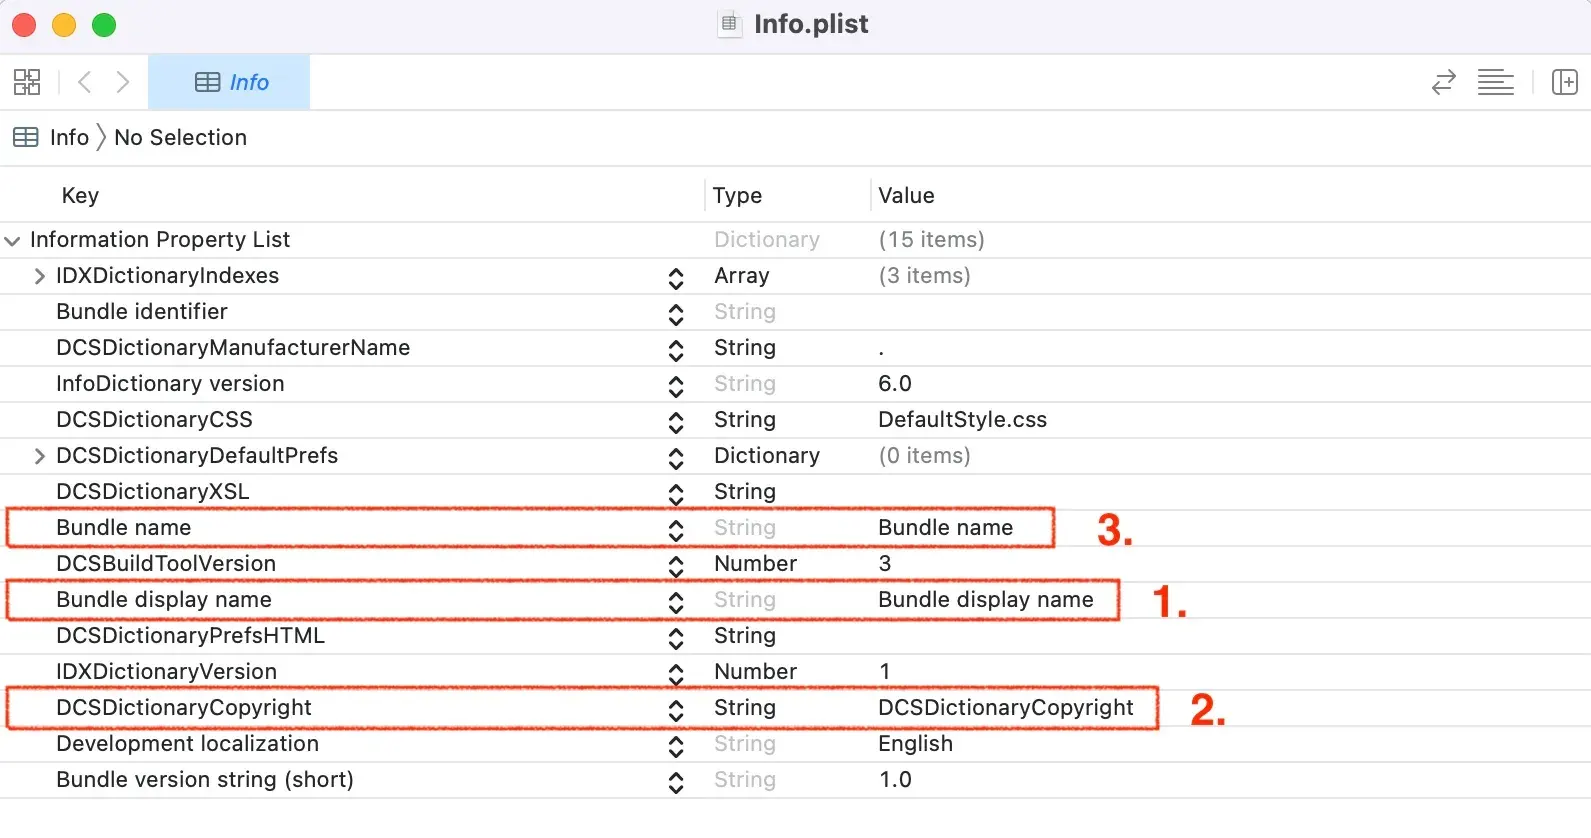Open key stepper for IDXDictionaryVersion
The width and height of the screenshot is (1591, 838).
tap(676, 674)
